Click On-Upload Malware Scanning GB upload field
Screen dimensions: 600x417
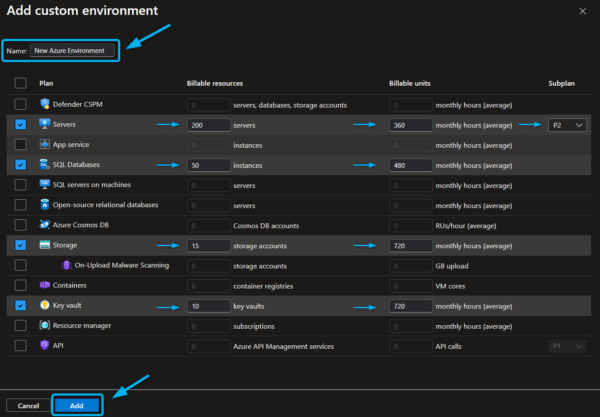point(411,266)
